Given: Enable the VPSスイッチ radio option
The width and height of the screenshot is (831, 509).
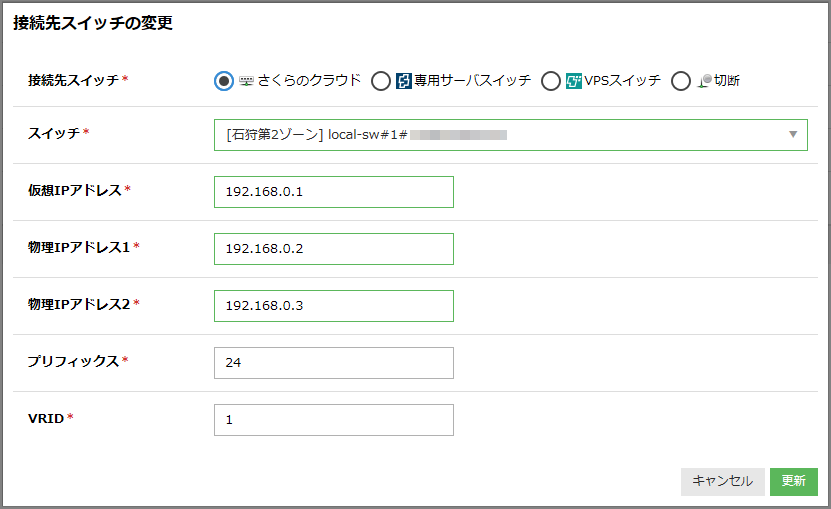Looking at the screenshot, I should (x=550, y=81).
